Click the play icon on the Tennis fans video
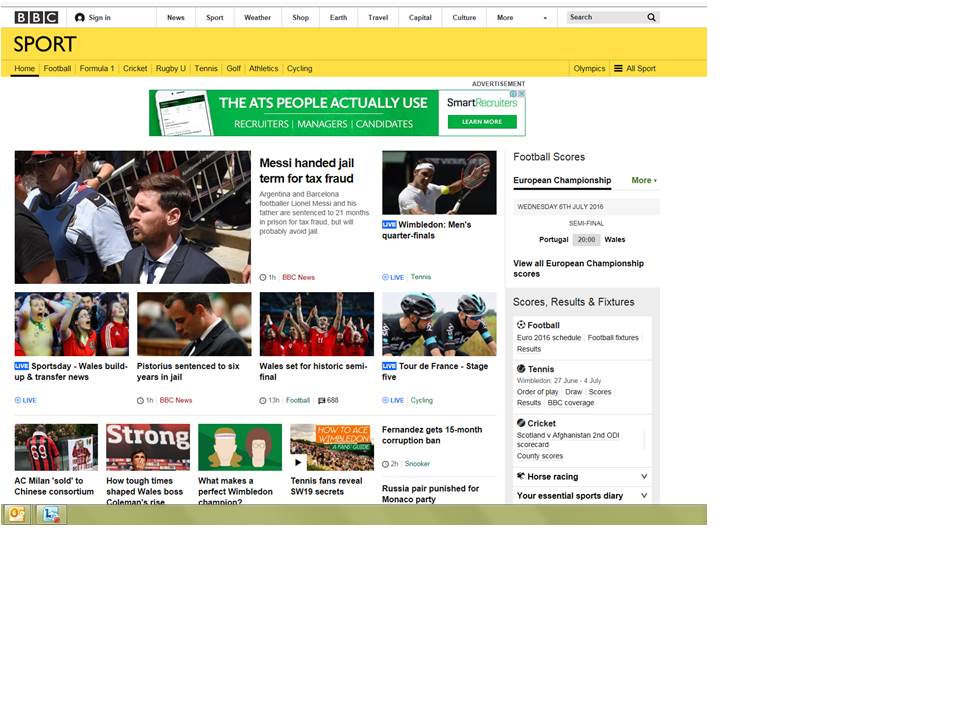The height and width of the screenshot is (720, 960). pos(298,462)
